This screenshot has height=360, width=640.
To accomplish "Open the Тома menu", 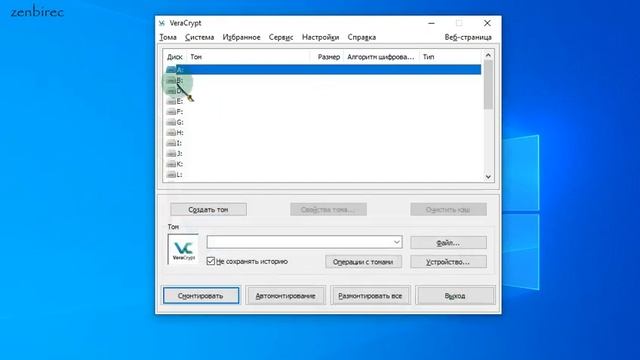I will pos(168,37).
